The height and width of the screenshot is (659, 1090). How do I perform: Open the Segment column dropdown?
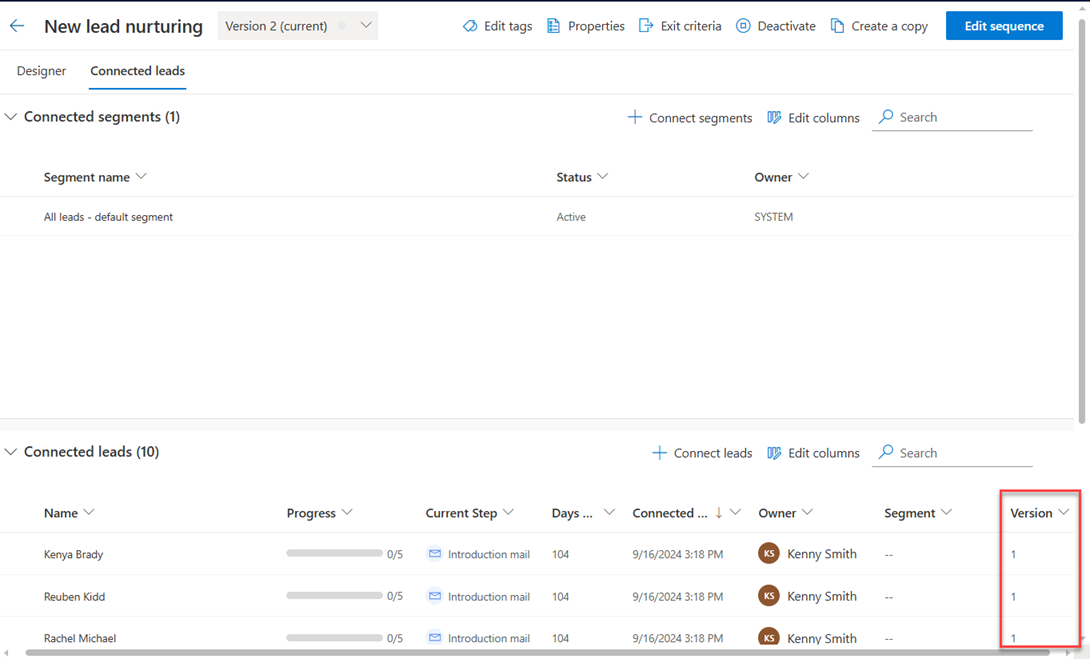click(x=946, y=512)
